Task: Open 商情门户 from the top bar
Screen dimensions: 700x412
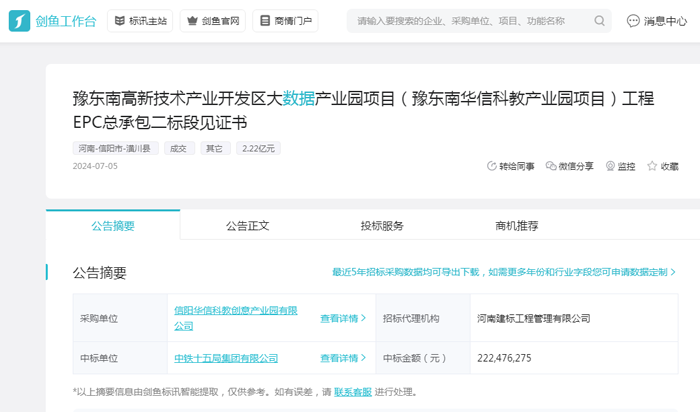Action: click(285, 21)
